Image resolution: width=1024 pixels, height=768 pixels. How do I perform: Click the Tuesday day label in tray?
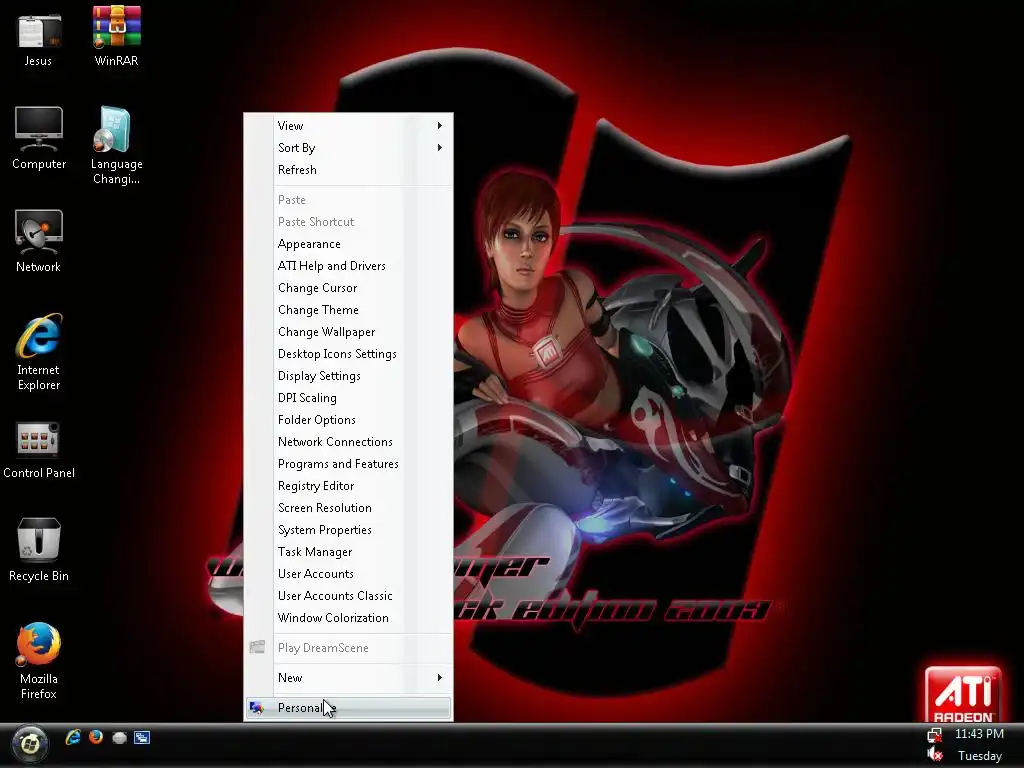(x=980, y=756)
